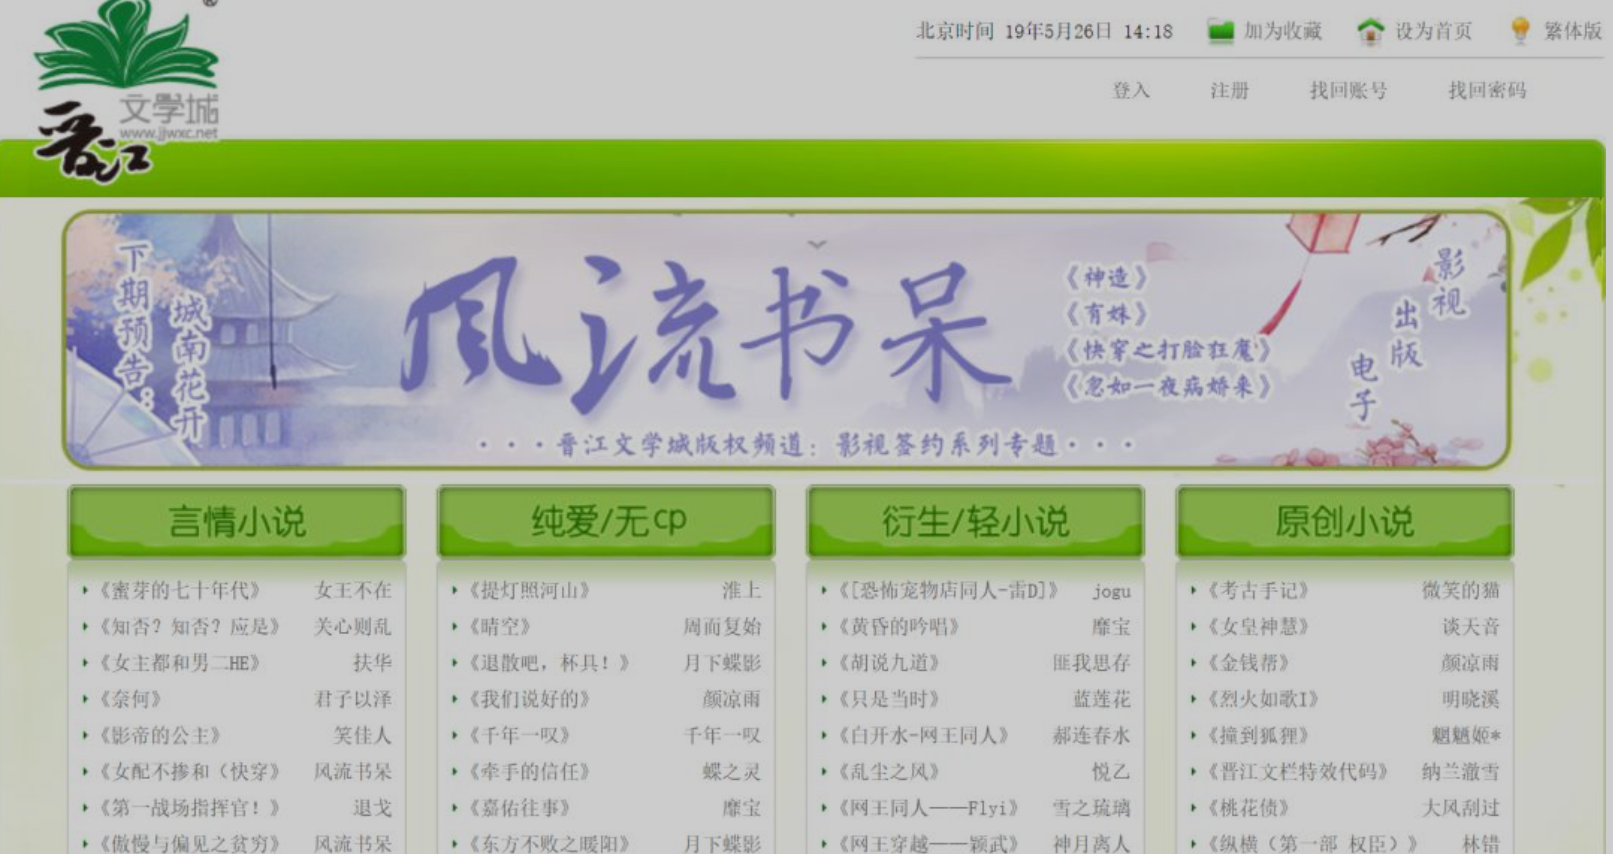Viewport: 1613px width, 854px height.
Task: Click author 女王不在
Action: 353,591
